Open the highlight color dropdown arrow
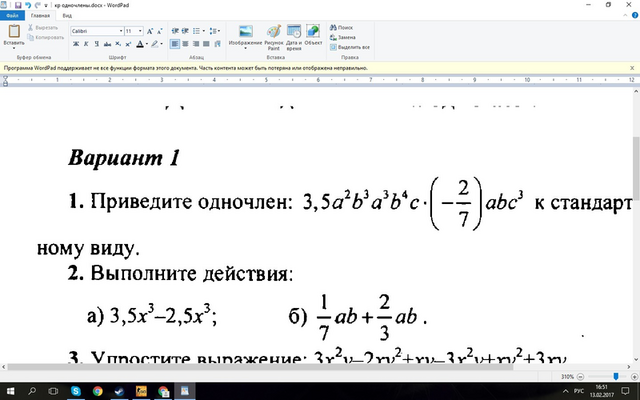Image resolution: width=640 pixels, height=400 pixels. click(x=162, y=44)
